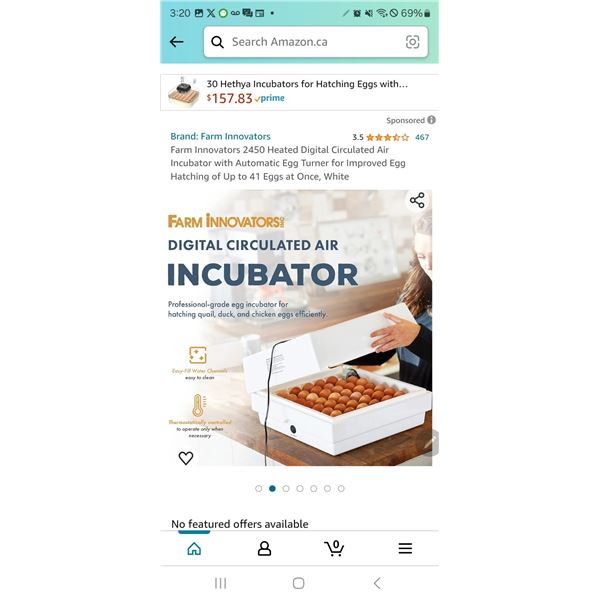Jump to the last image carousel dot
Image resolution: width=600 pixels, height=600 pixels.
click(x=341, y=488)
